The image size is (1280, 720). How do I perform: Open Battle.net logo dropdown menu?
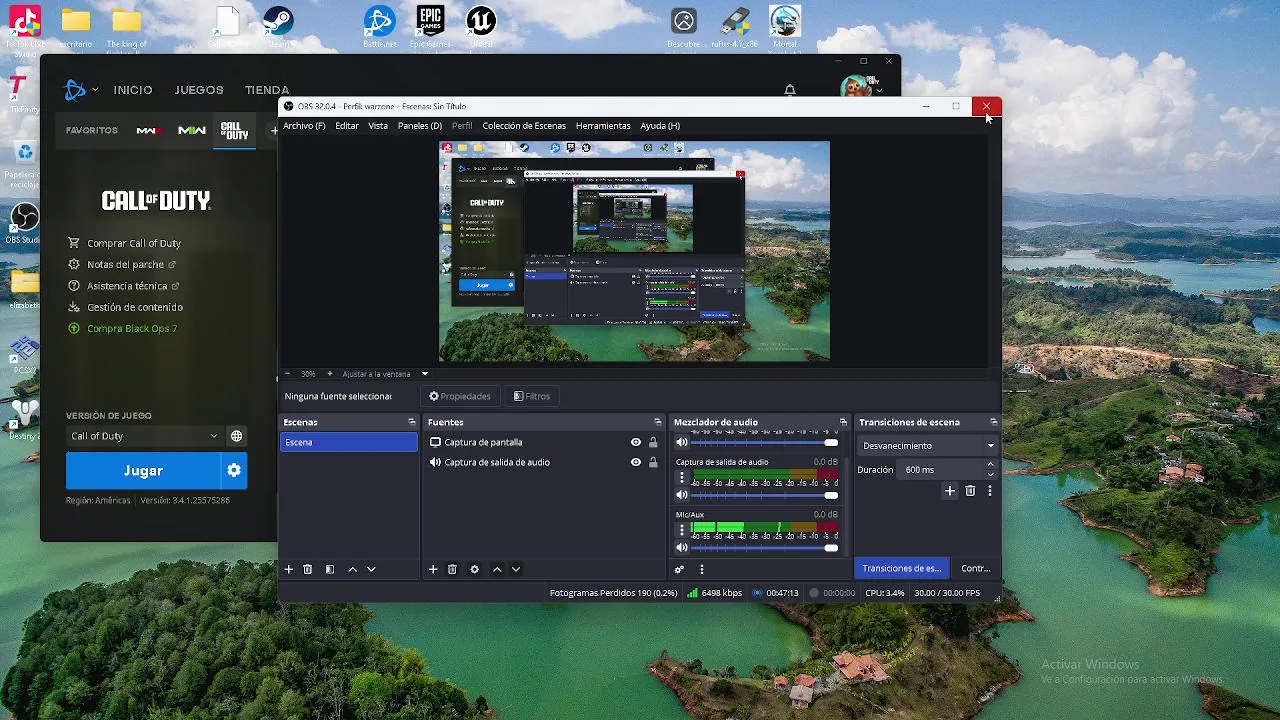point(80,90)
